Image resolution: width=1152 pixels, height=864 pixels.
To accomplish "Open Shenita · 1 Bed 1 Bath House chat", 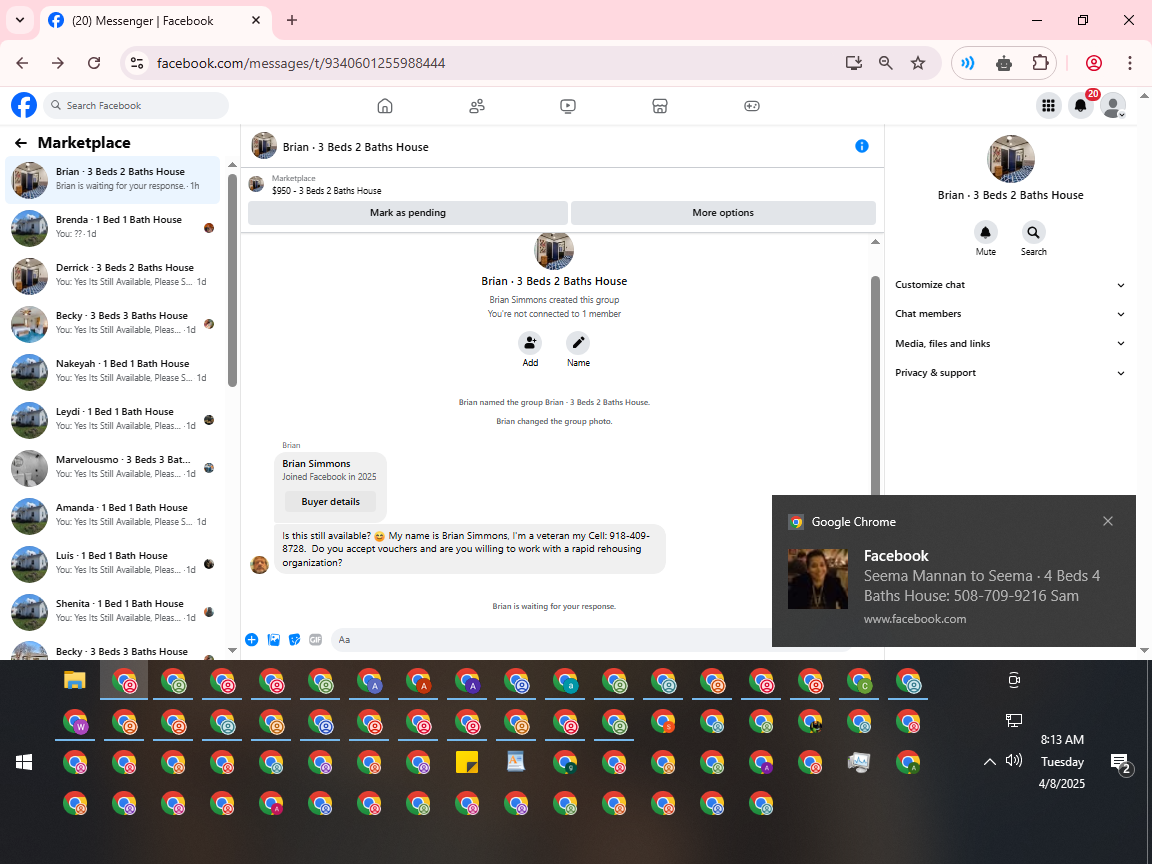I will 112,611.
